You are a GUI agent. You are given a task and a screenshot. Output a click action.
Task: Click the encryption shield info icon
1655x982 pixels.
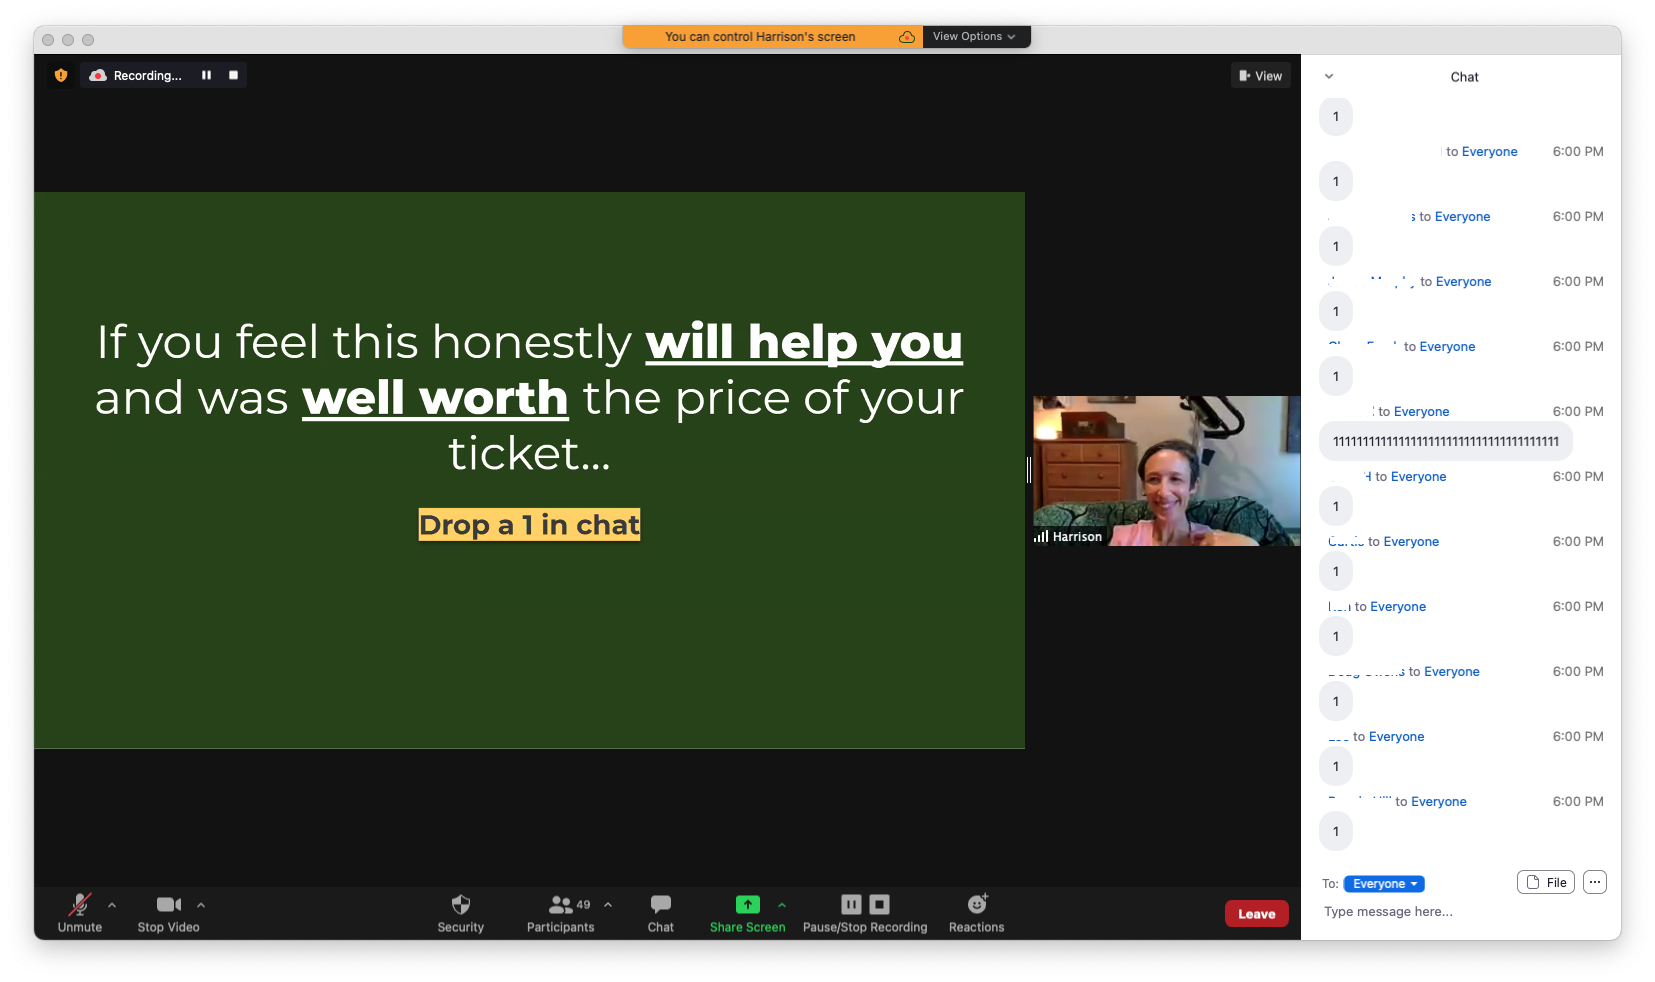pyautogui.click(x=61, y=76)
